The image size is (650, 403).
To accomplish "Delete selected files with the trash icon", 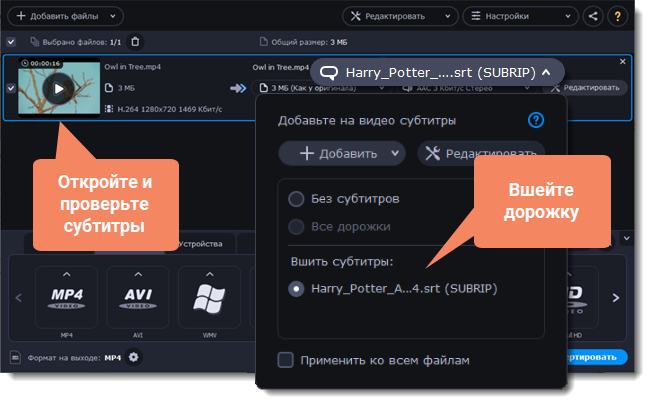I will coord(136,41).
